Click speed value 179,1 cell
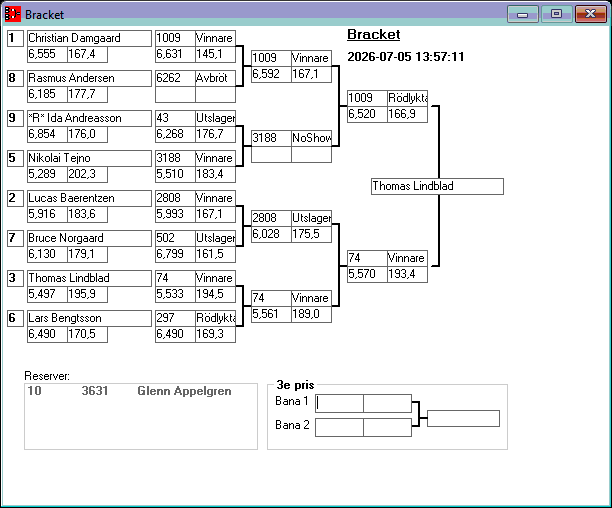 pyautogui.click(x=87, y=254)
